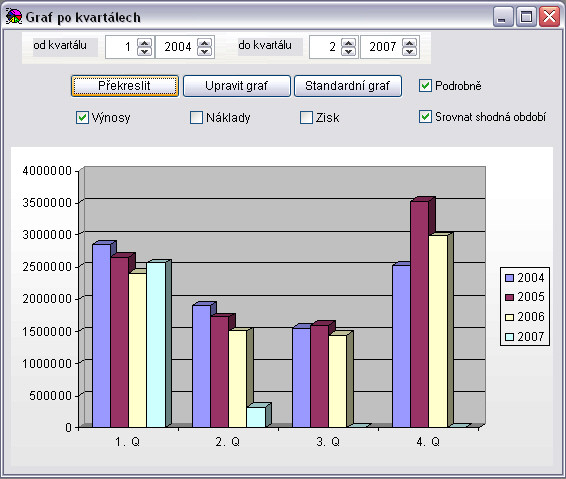Select the 2007 bar in 1. Q

coord(156,345)
